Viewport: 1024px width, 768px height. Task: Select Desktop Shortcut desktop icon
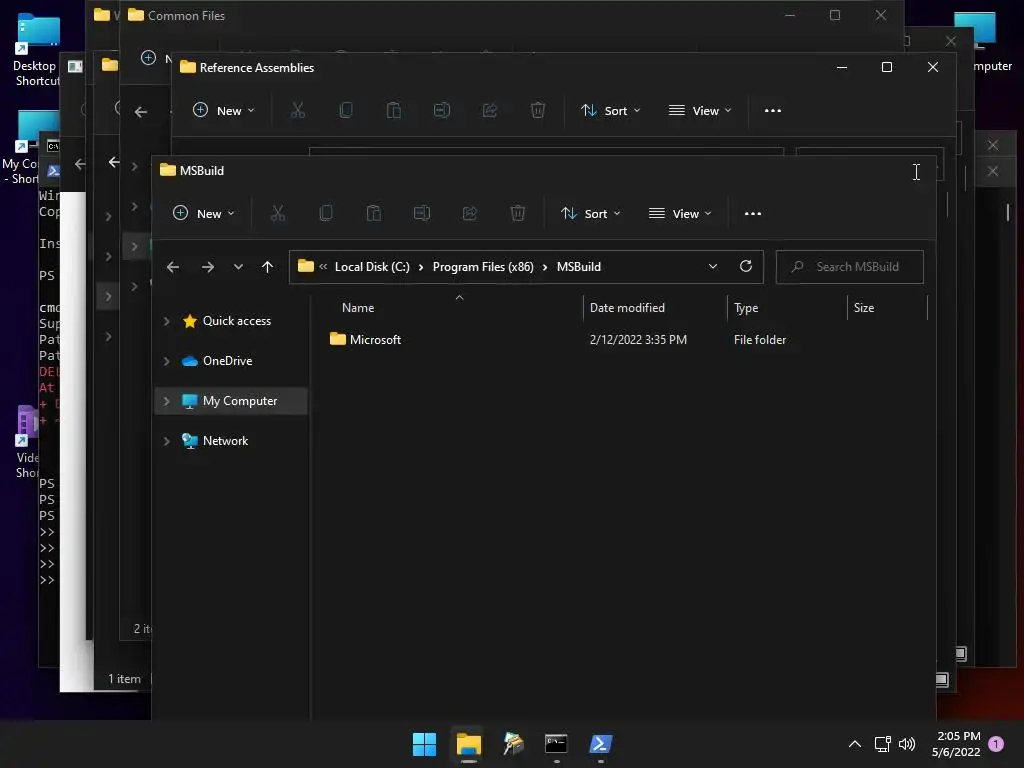coord(37,50)
